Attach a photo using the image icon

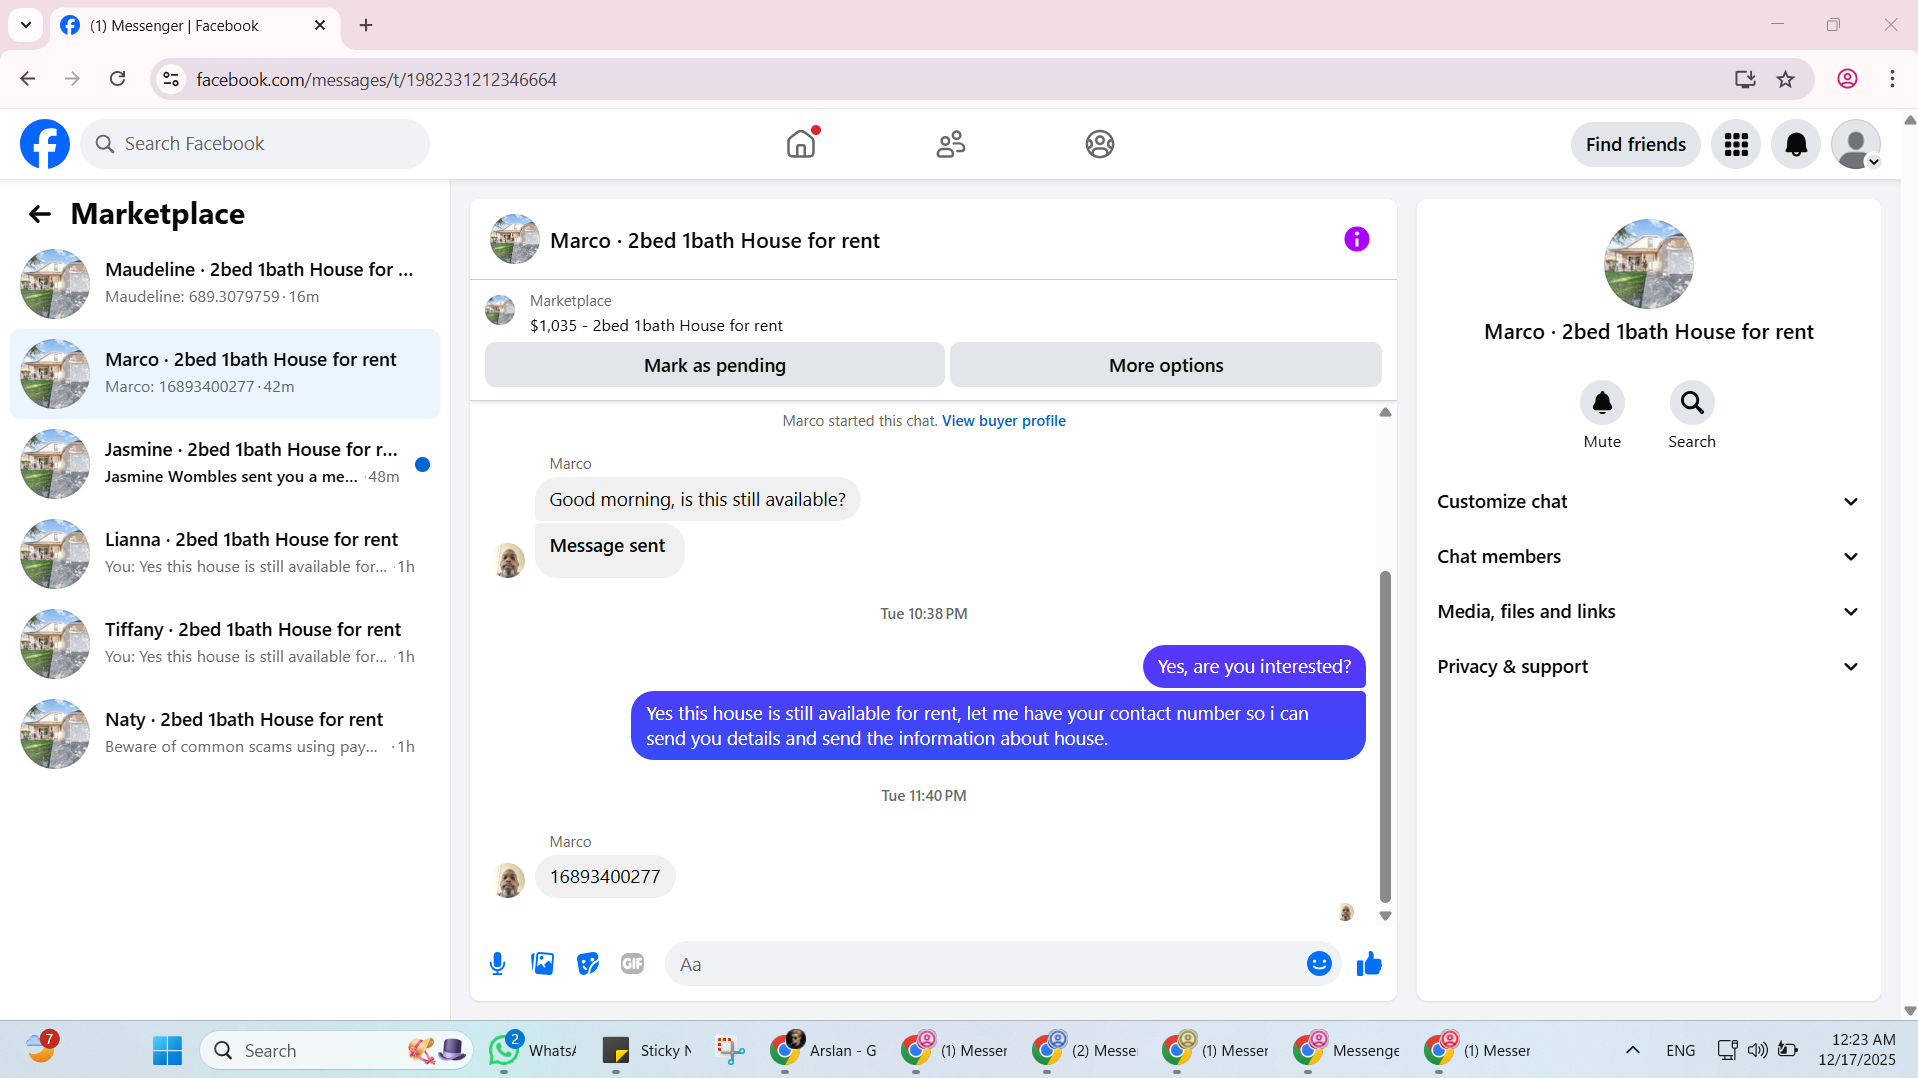(543, 964)
